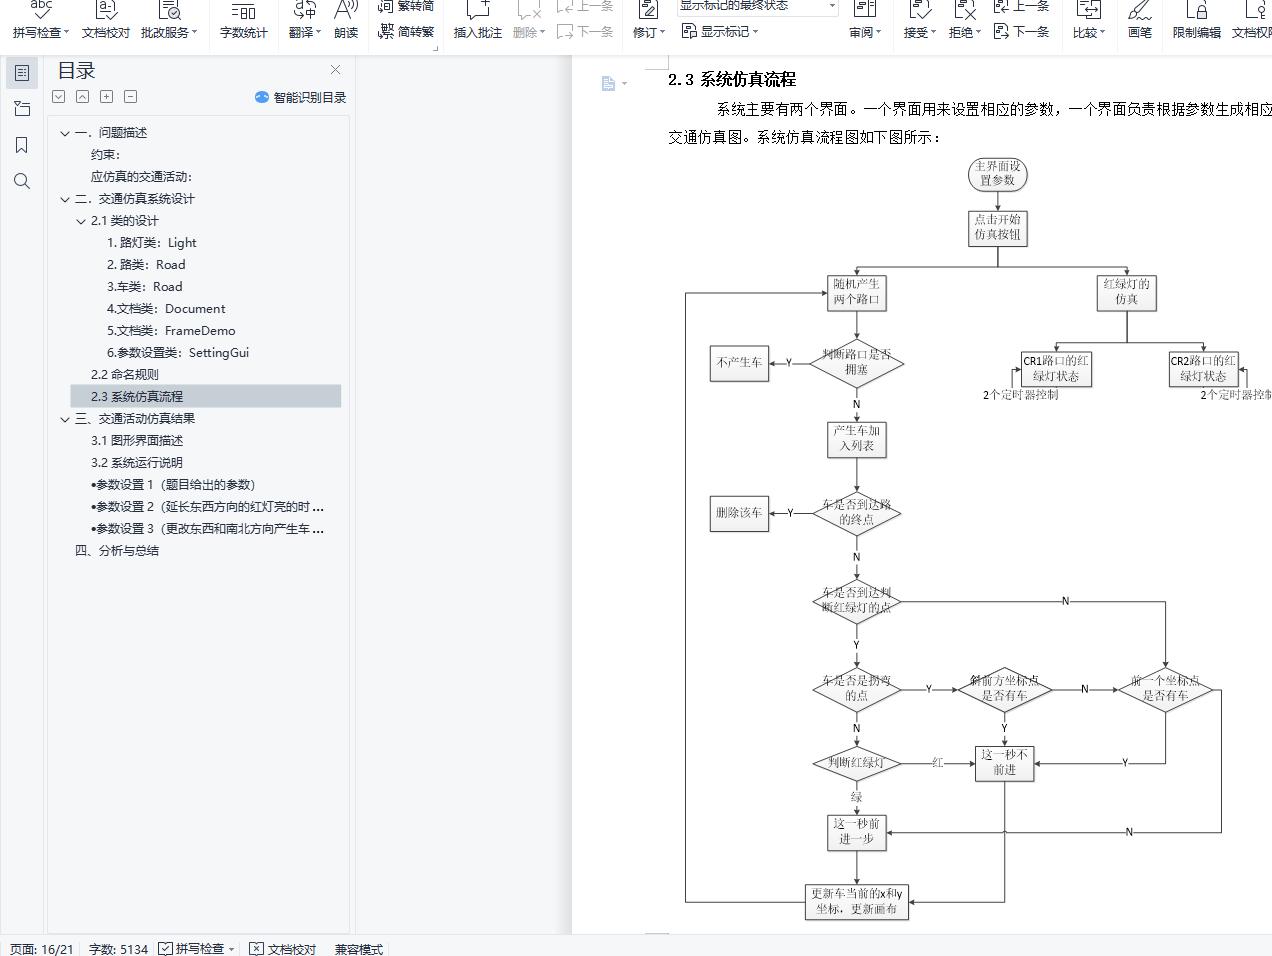Go to 3.1 图形界面描述 in the outline
1272x956 pixels.
click(x=137, y=441)
